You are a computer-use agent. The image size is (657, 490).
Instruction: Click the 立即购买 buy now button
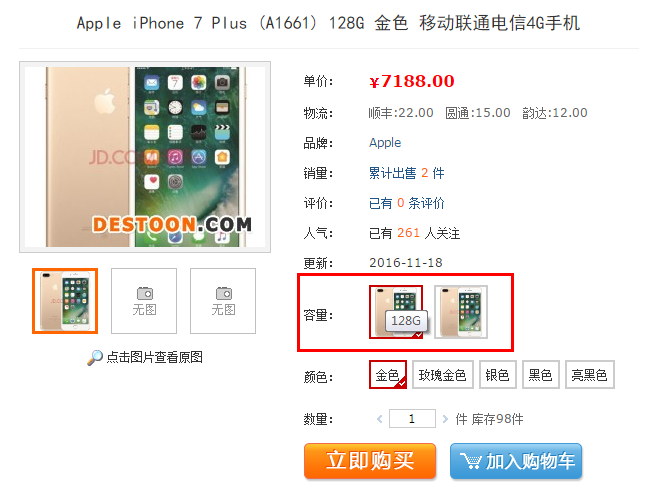(370, 461)
